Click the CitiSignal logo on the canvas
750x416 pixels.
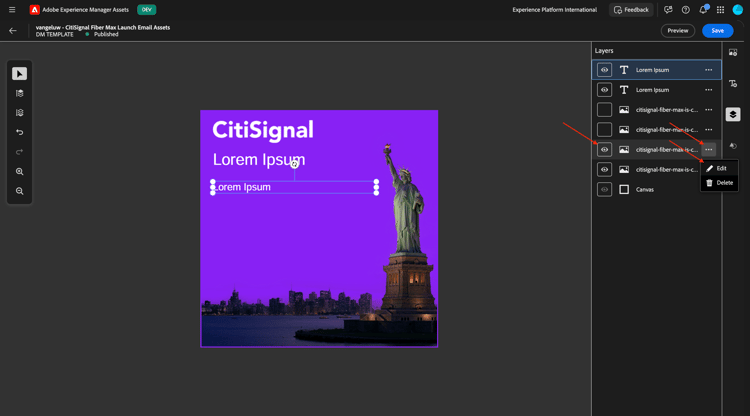(x=263, y=130)
